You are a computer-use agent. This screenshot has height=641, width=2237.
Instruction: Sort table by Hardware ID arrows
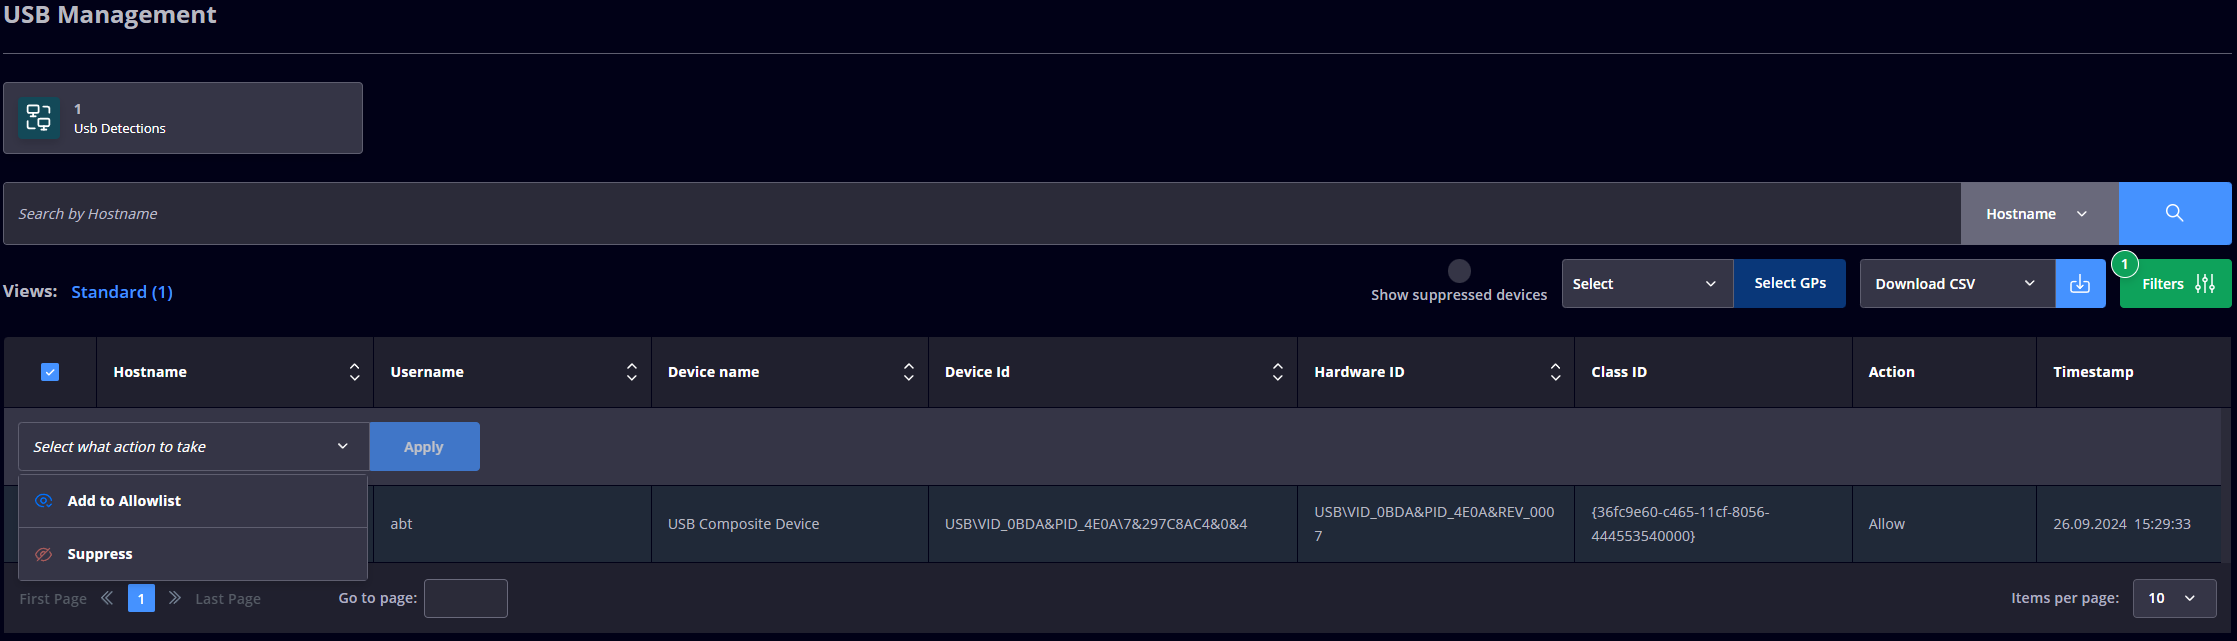coord(1555,372)
